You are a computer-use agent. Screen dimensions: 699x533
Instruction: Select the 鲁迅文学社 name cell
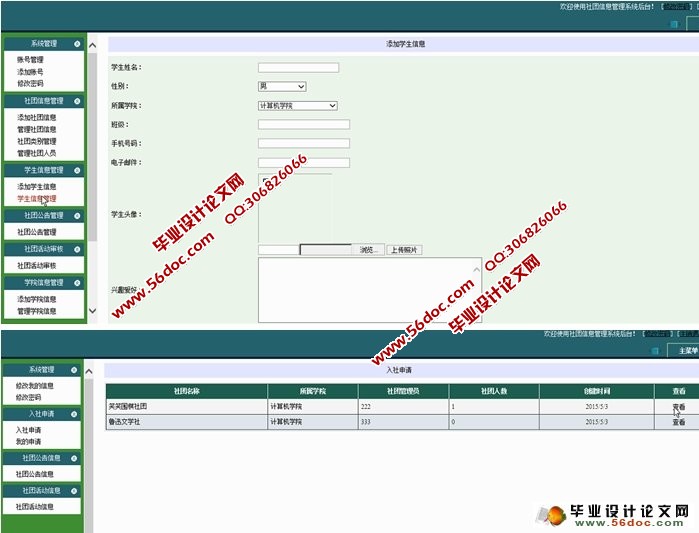(186, 422)
